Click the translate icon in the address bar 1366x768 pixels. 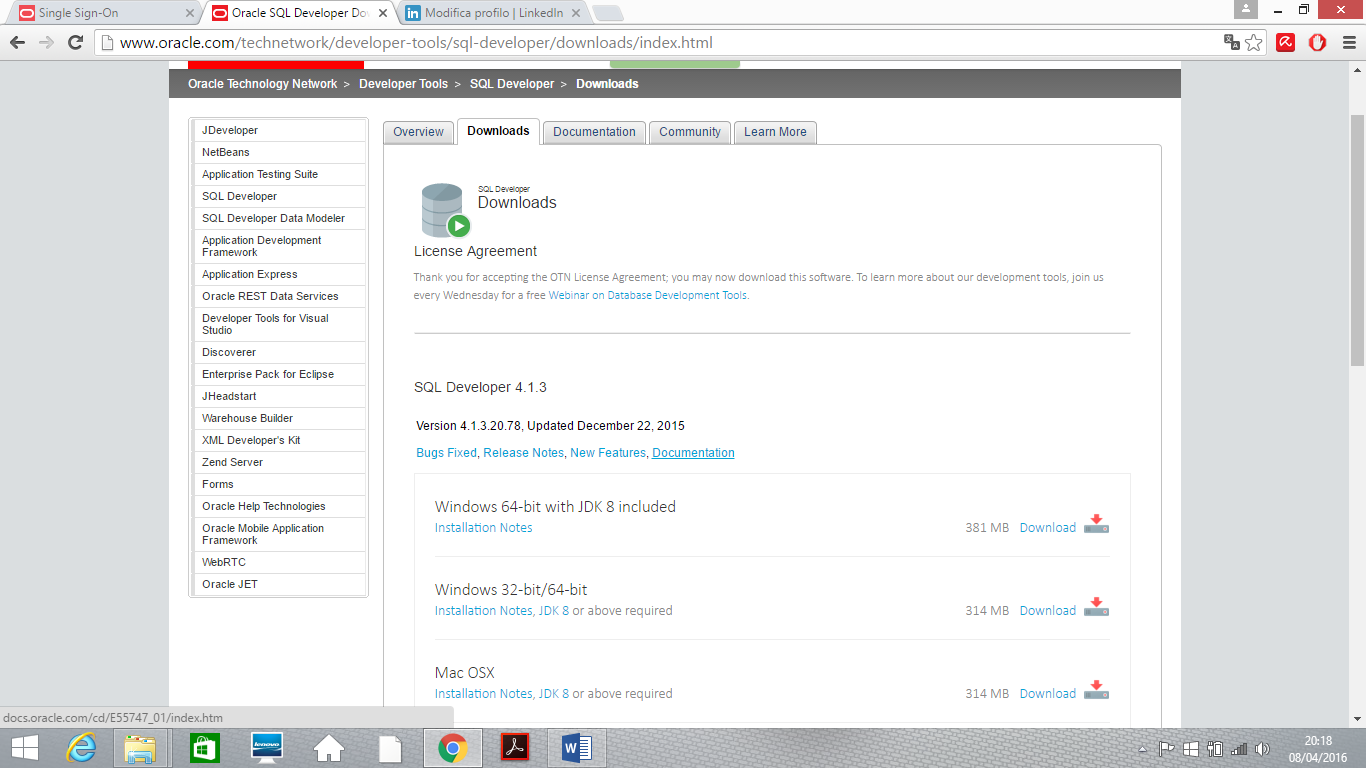coord(1232,42)
